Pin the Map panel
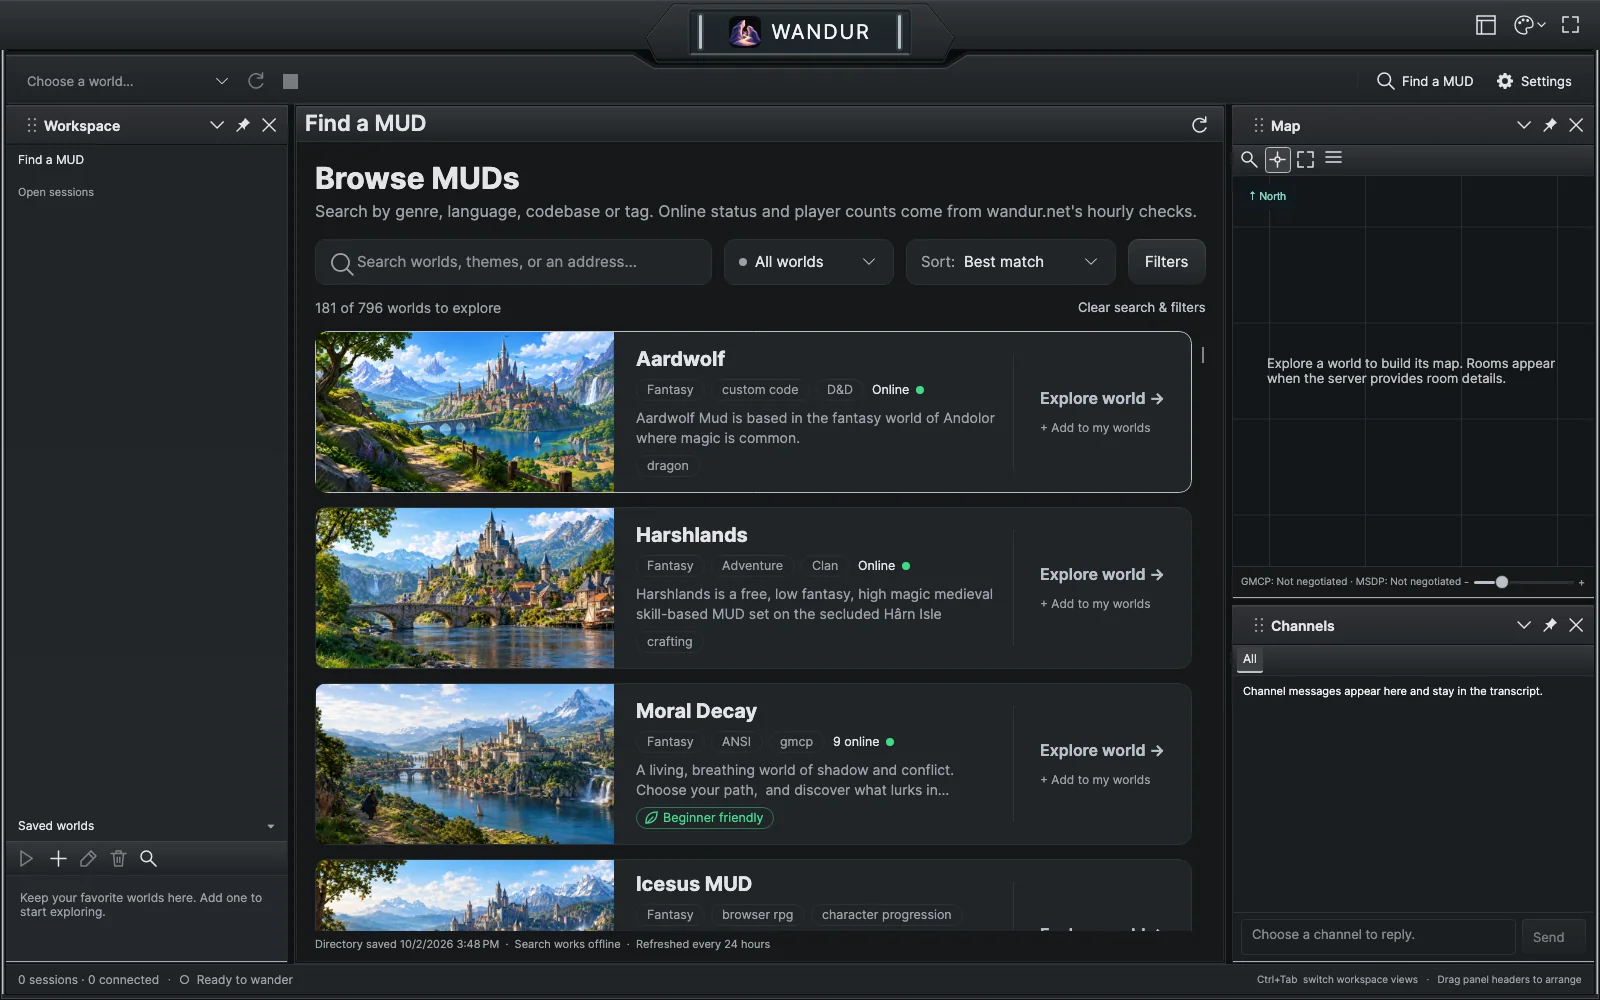Image resolution: width=1600 pixels, height=1000 pixels. click(x=1550, y=125)
